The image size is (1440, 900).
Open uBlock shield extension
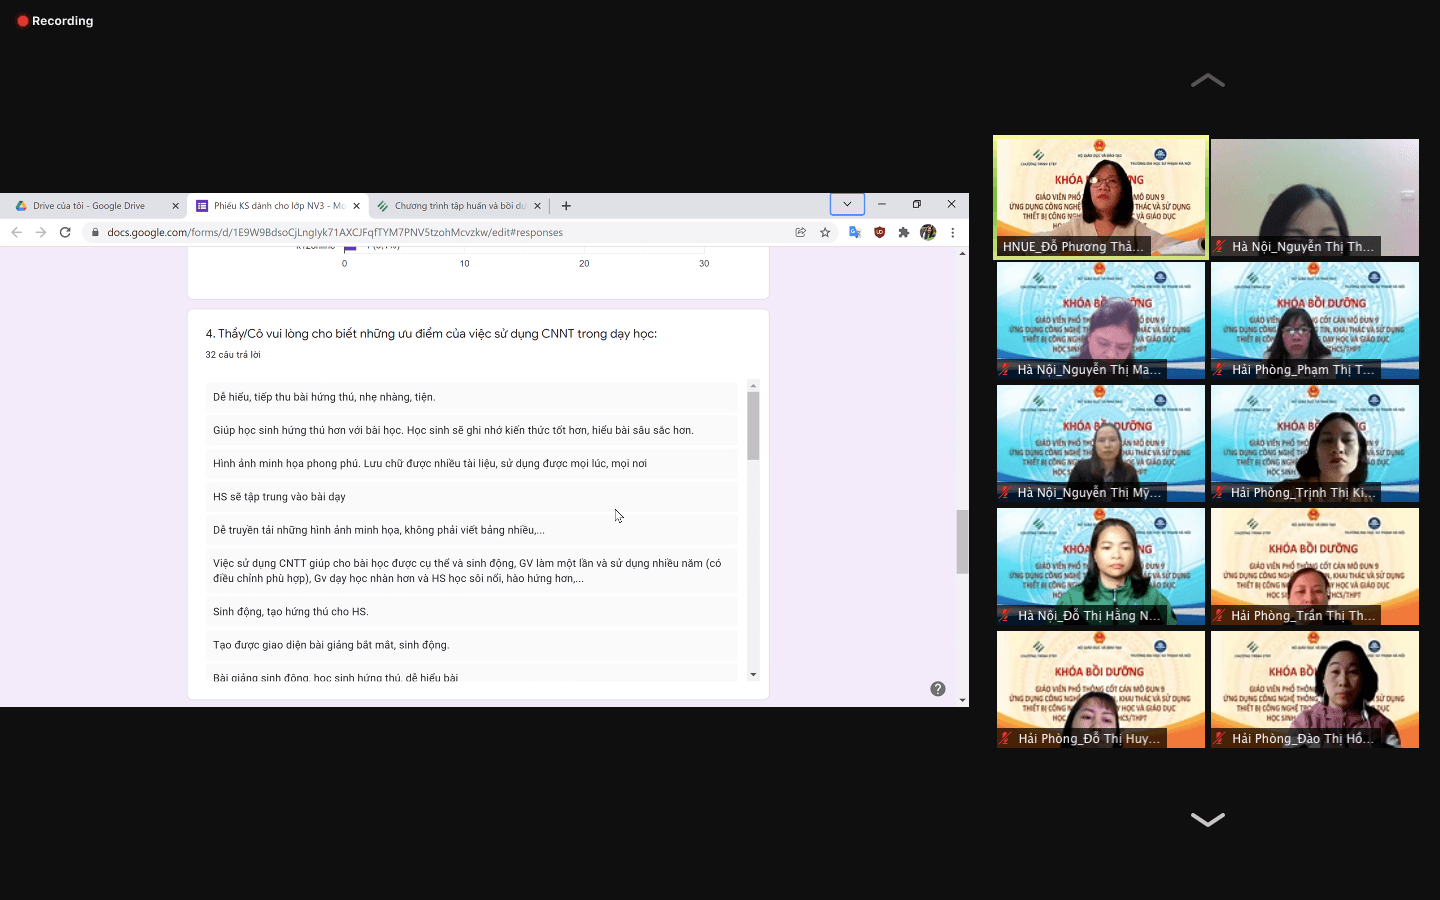coord(879,232)
